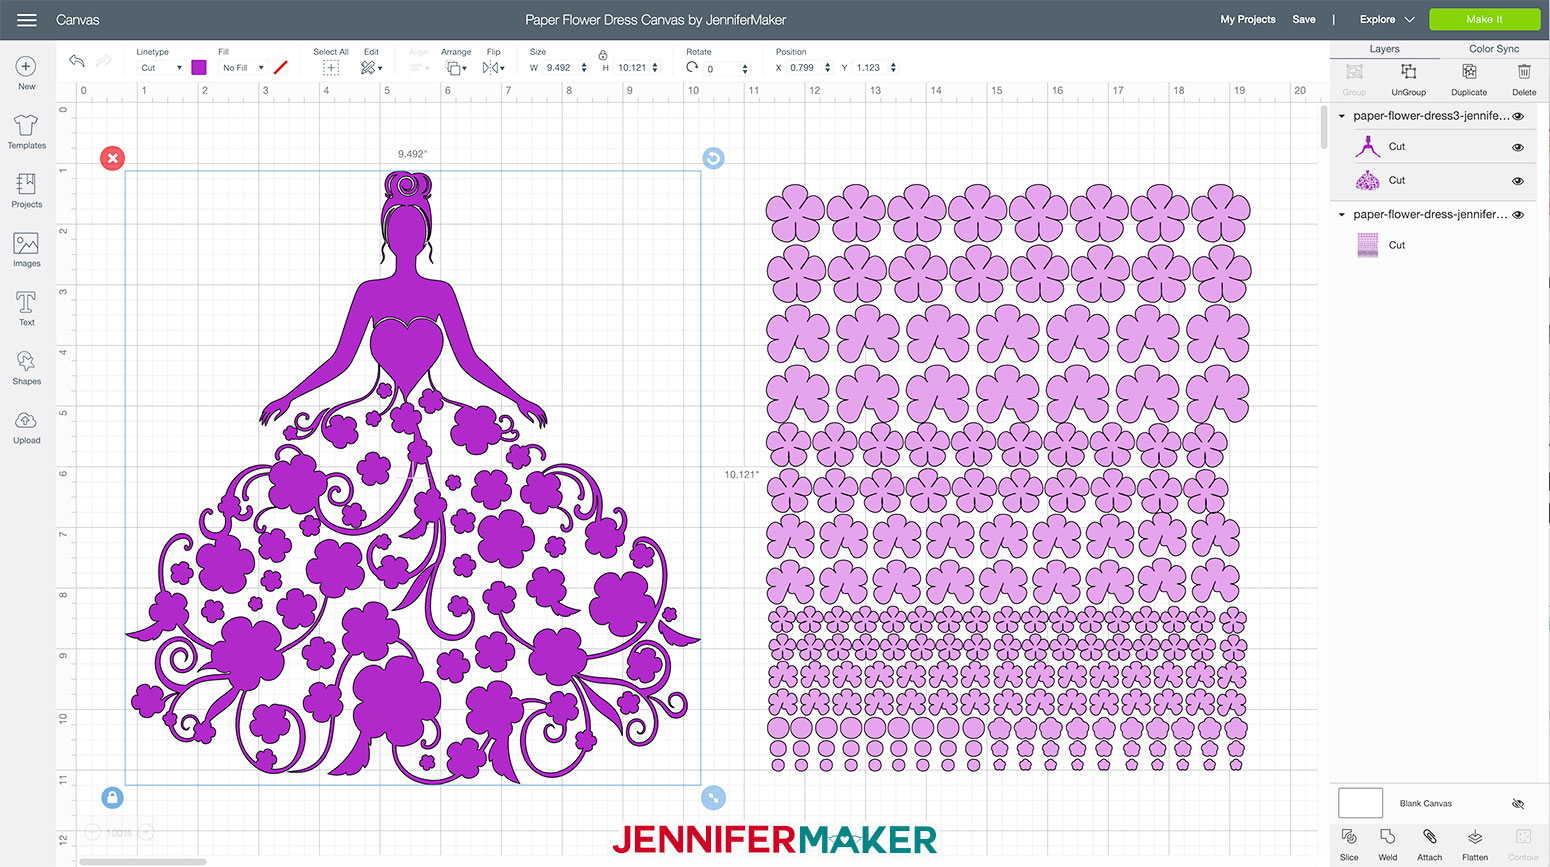
Task: Zoom in on the canvas
Action: pyautogui.click(x=146, y=832)
